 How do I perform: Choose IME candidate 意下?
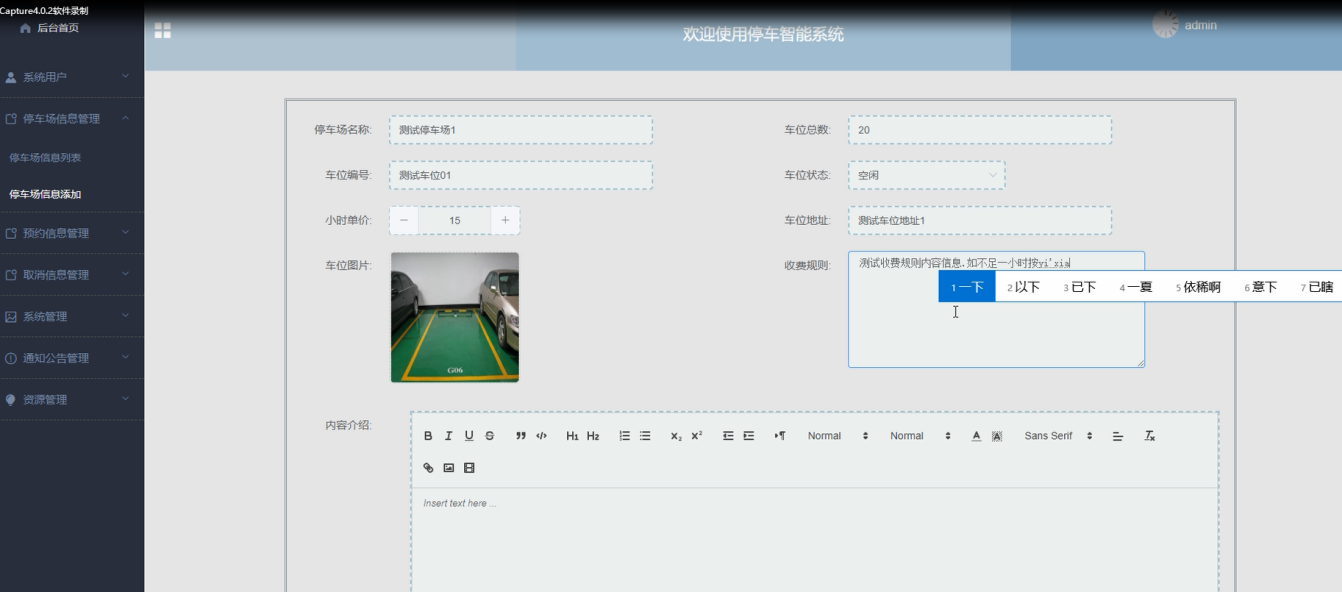click(x=1261, y=287)
